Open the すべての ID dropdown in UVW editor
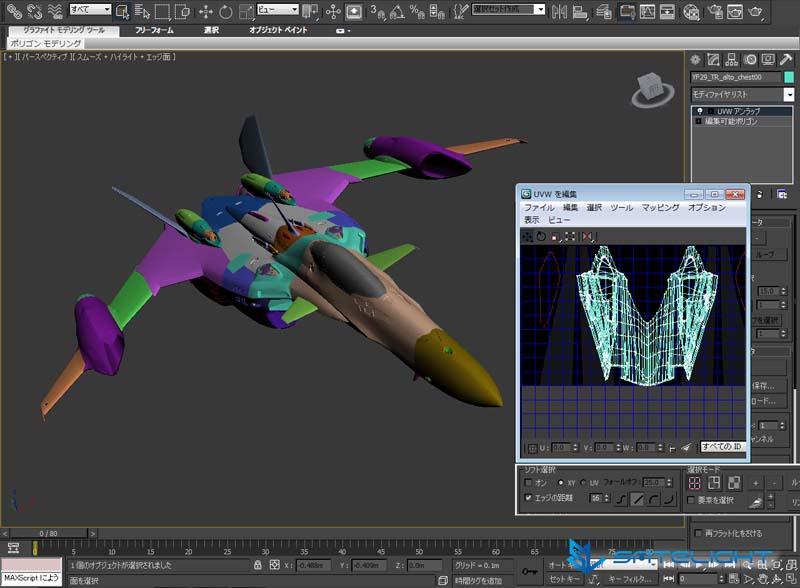Viewport: 800px width, 588px height. click(x=723, y=447)
